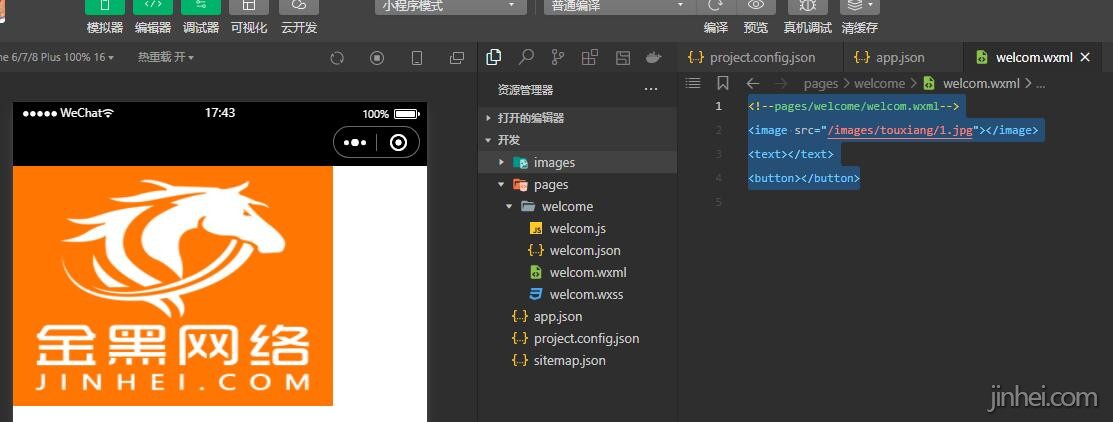This screenshot has width=1113, height=422.
Task: Click the bookmark icon in breadcrumb bar
Action: click(723, 83)
